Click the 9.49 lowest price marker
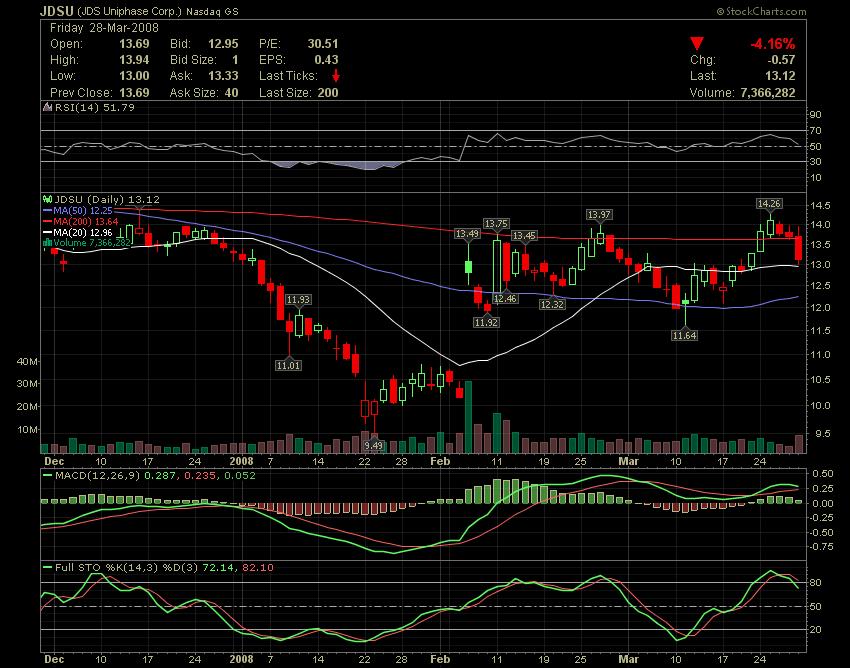This screenshot has height=668, width=850. pyautogui.click(x=374, y=445)
